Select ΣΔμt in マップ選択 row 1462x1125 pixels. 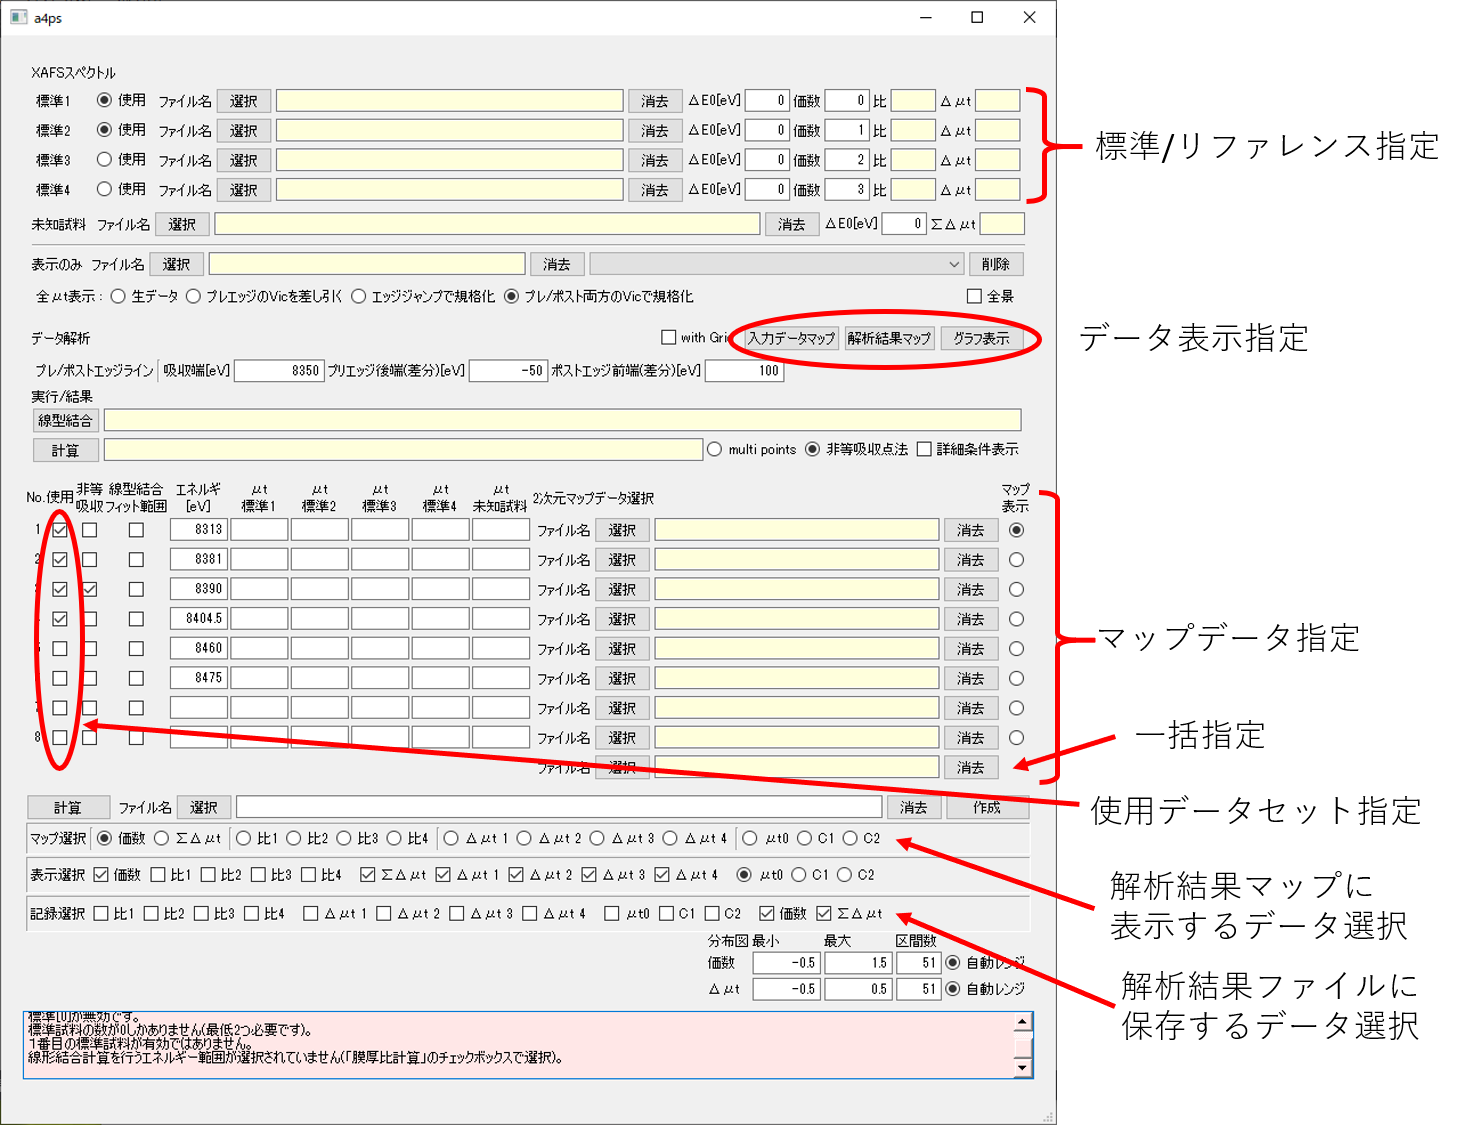162,838
